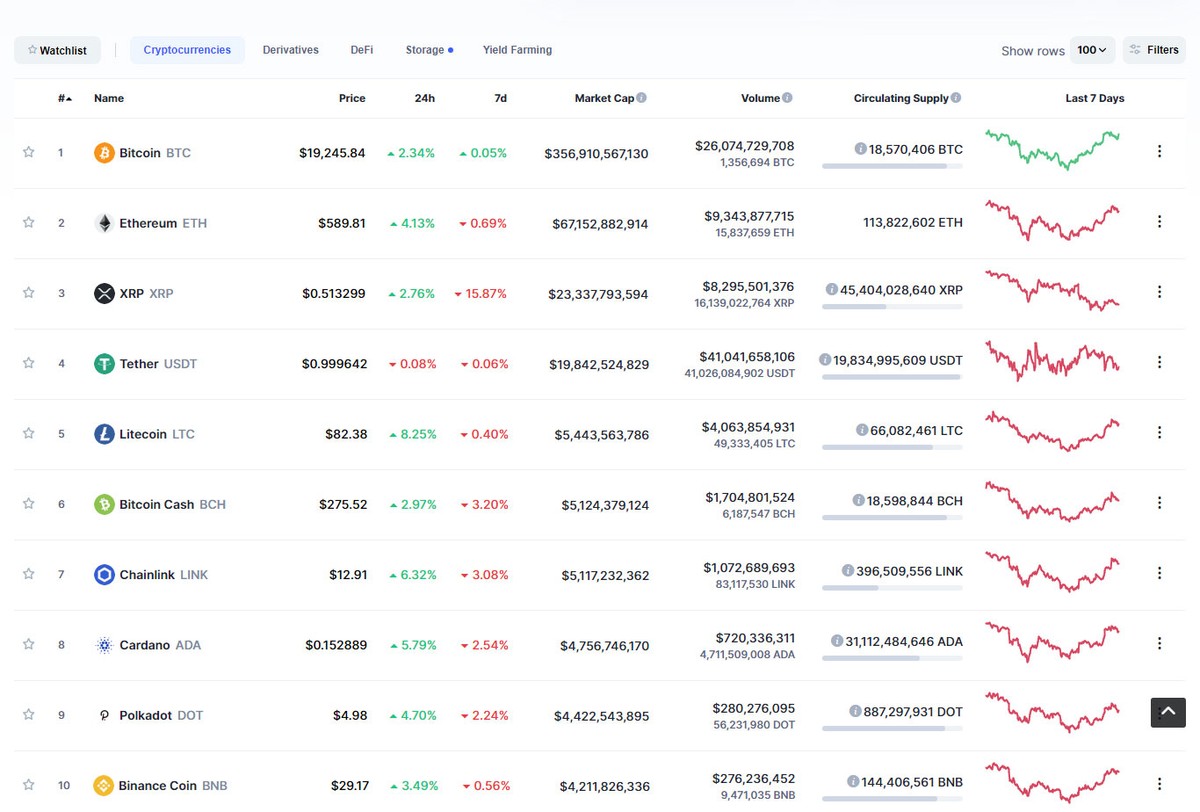This screenshot has width=1200, height=812.
Task: Click the scroll-to-top arrow button
Action: [x=1167, y=712]
